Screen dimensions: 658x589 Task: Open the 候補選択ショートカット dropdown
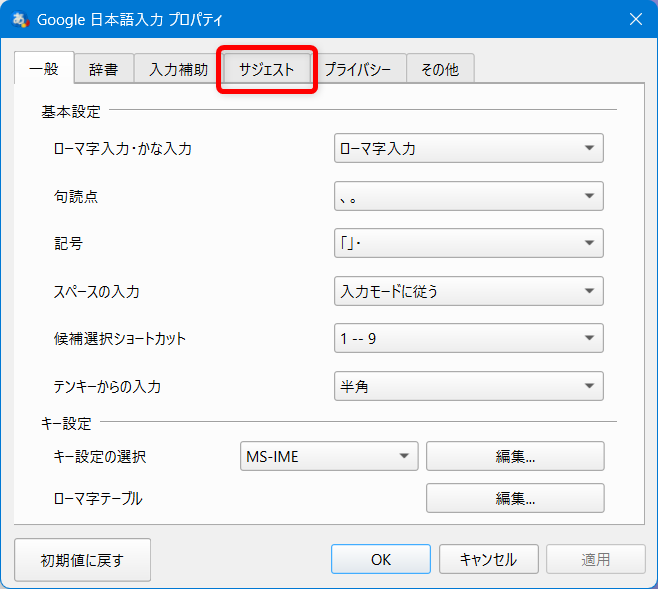[469, 338]
